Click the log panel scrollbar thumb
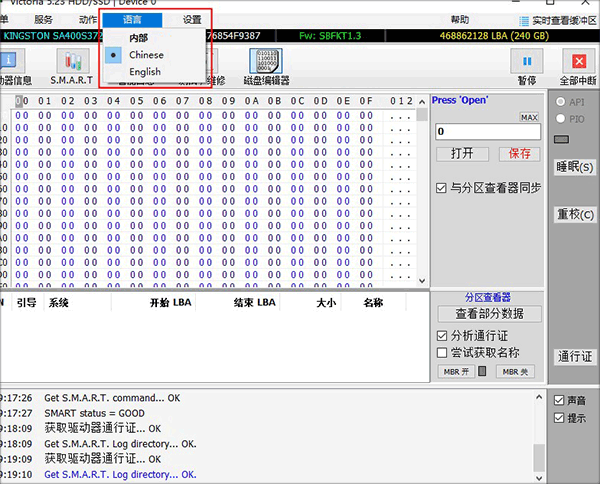This screenshot has height=484, width=600. pos(539,458)
